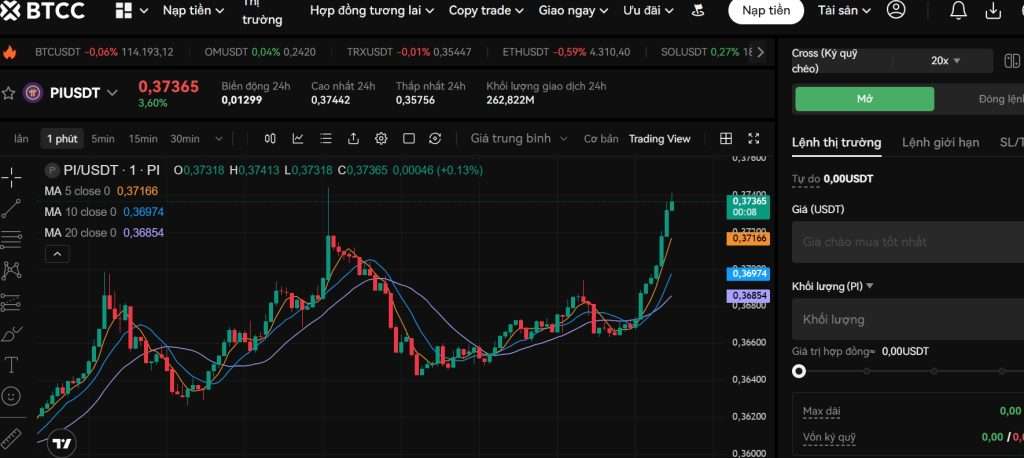The height and width of the screenshot is (458, 1024).
Task: Click the list-style toolbar icon
Action: click(x=326, y=139)
